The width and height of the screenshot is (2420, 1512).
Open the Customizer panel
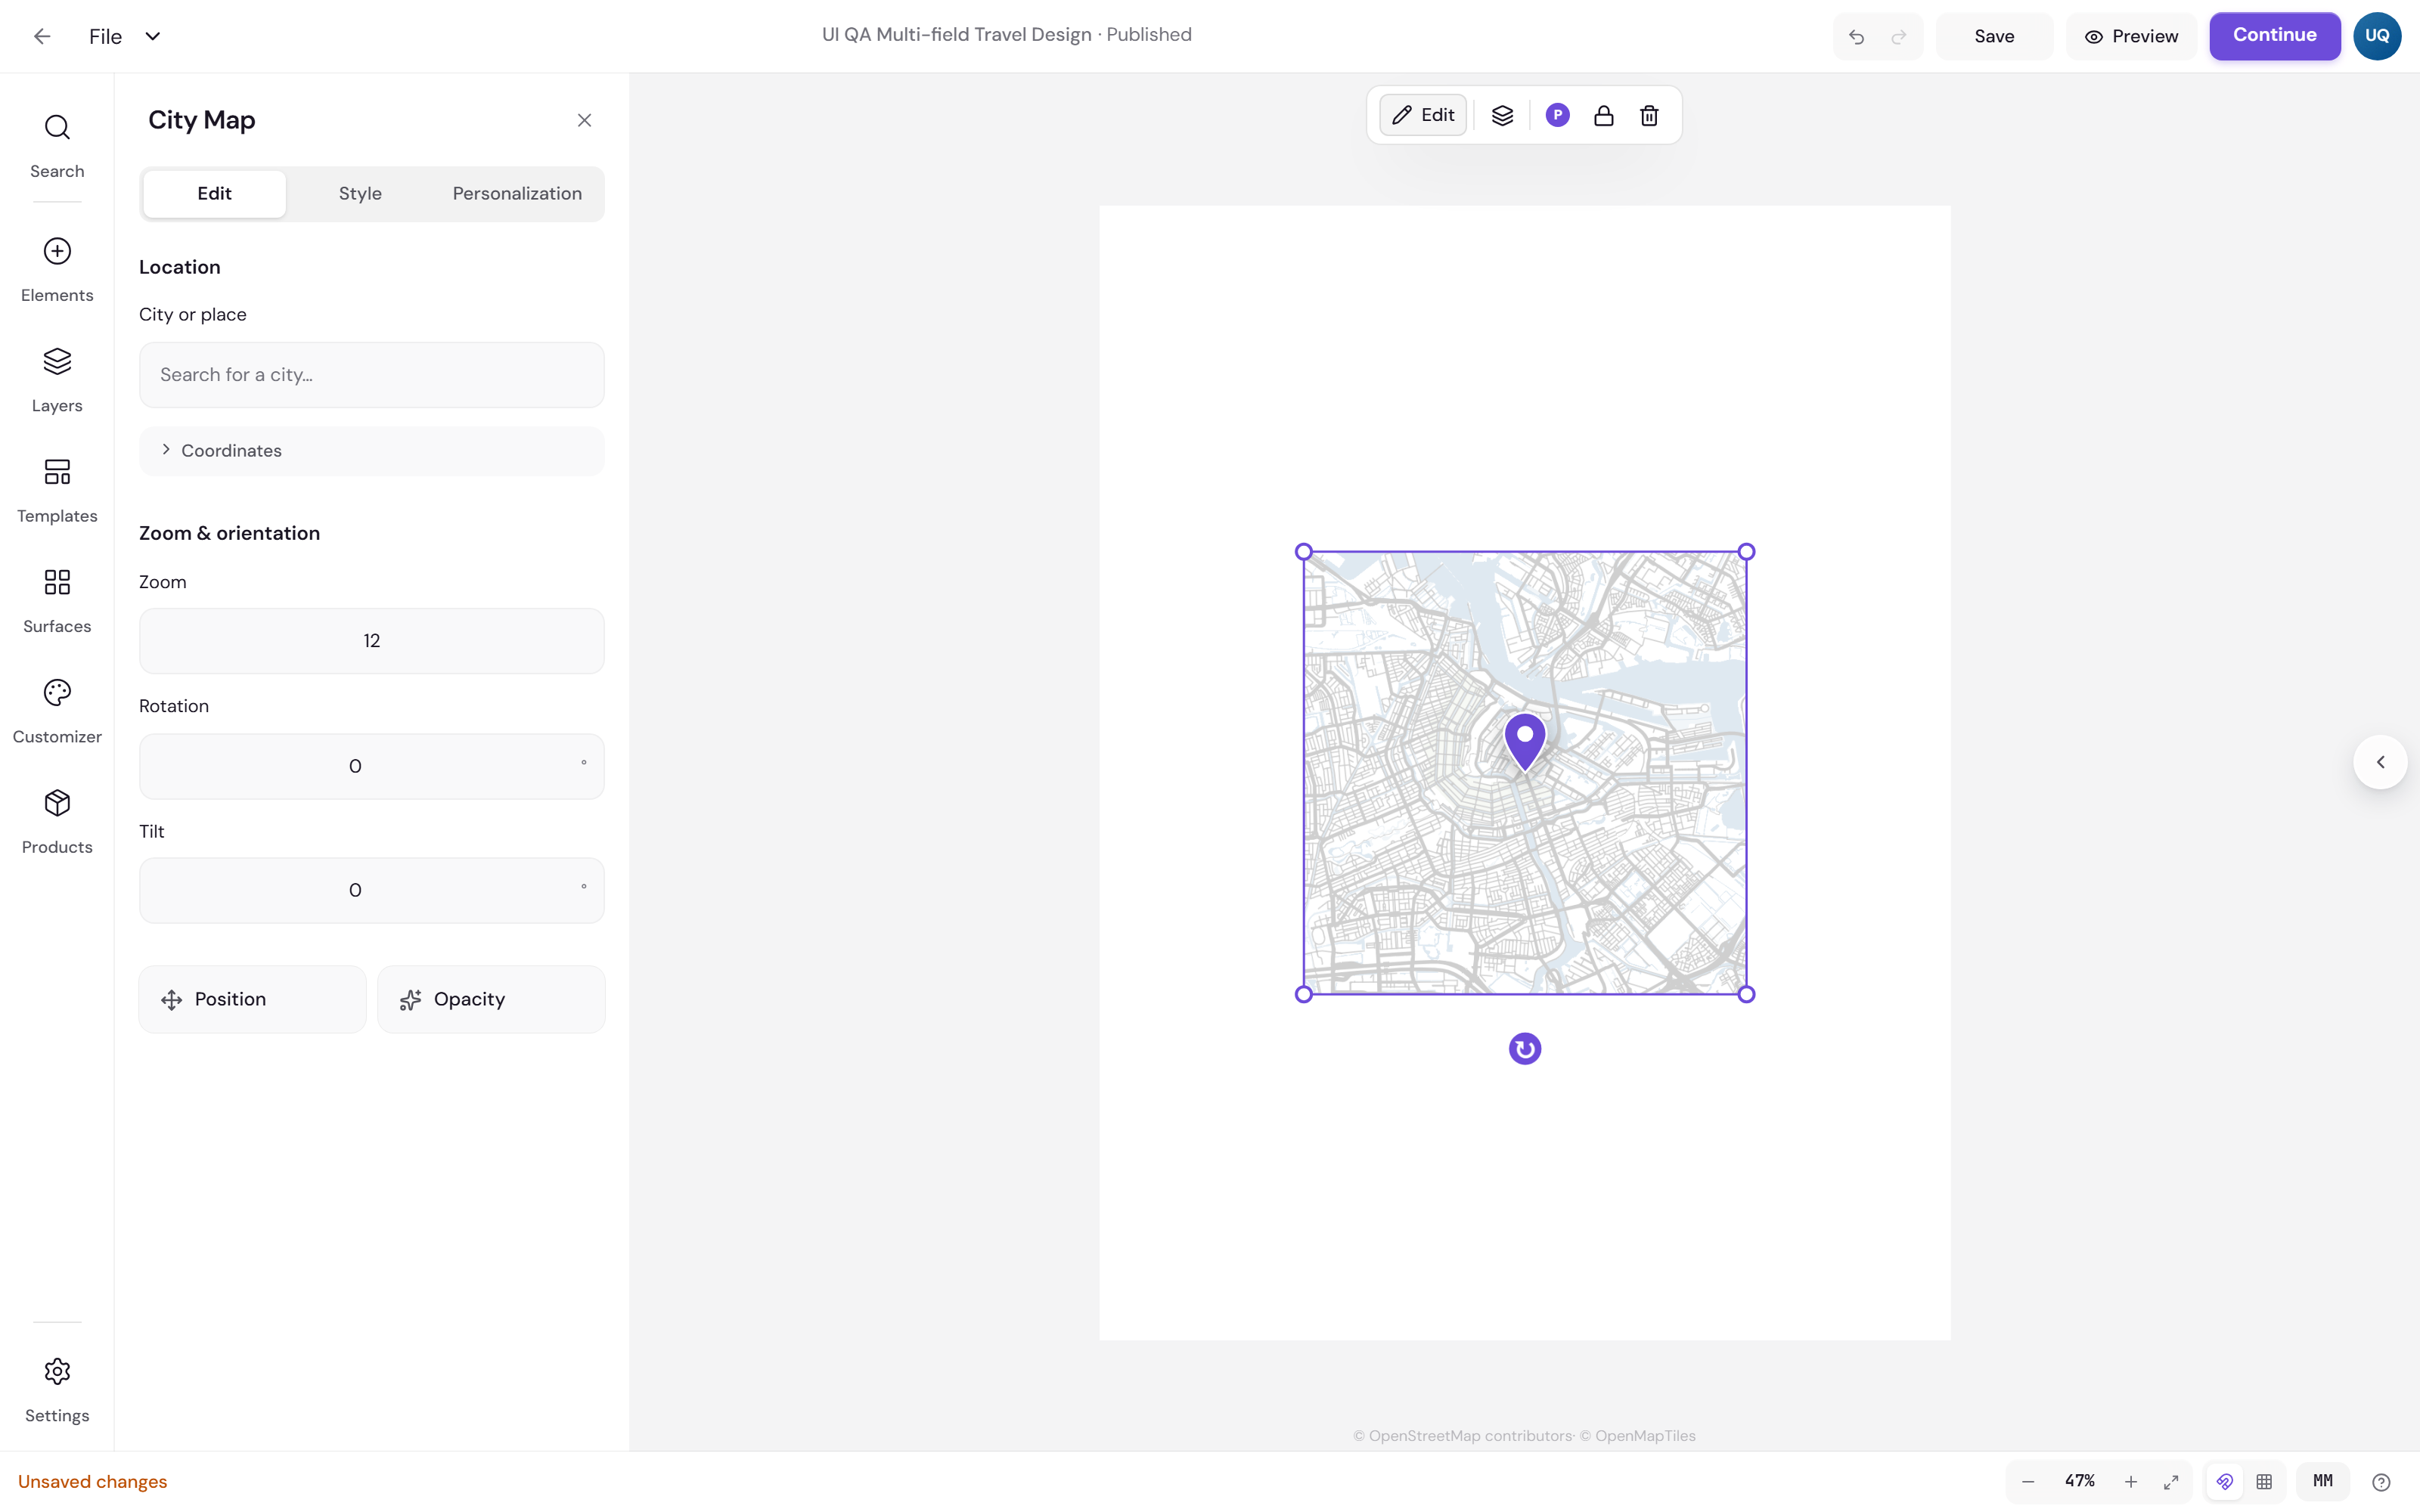click(57, 711)
